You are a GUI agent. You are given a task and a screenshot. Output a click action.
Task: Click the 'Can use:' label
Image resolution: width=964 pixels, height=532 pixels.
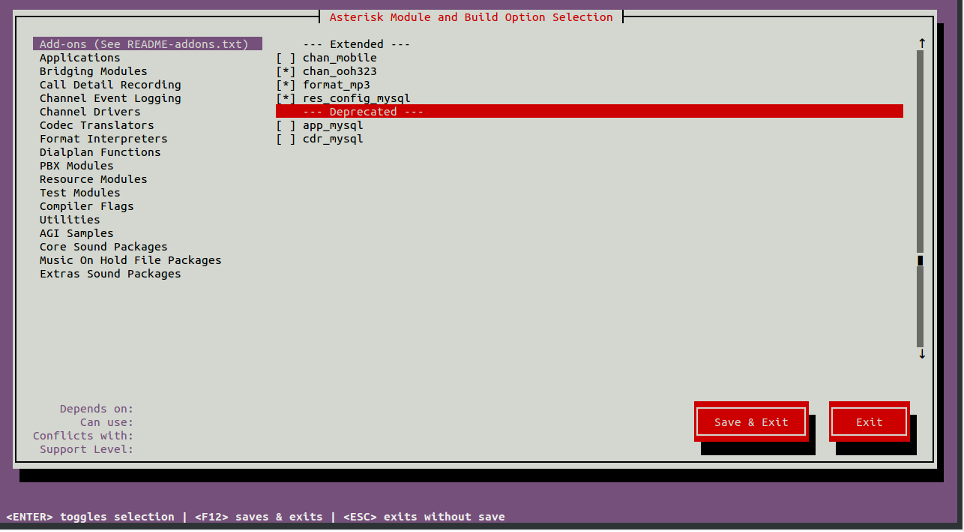click(x=107, y=422)
